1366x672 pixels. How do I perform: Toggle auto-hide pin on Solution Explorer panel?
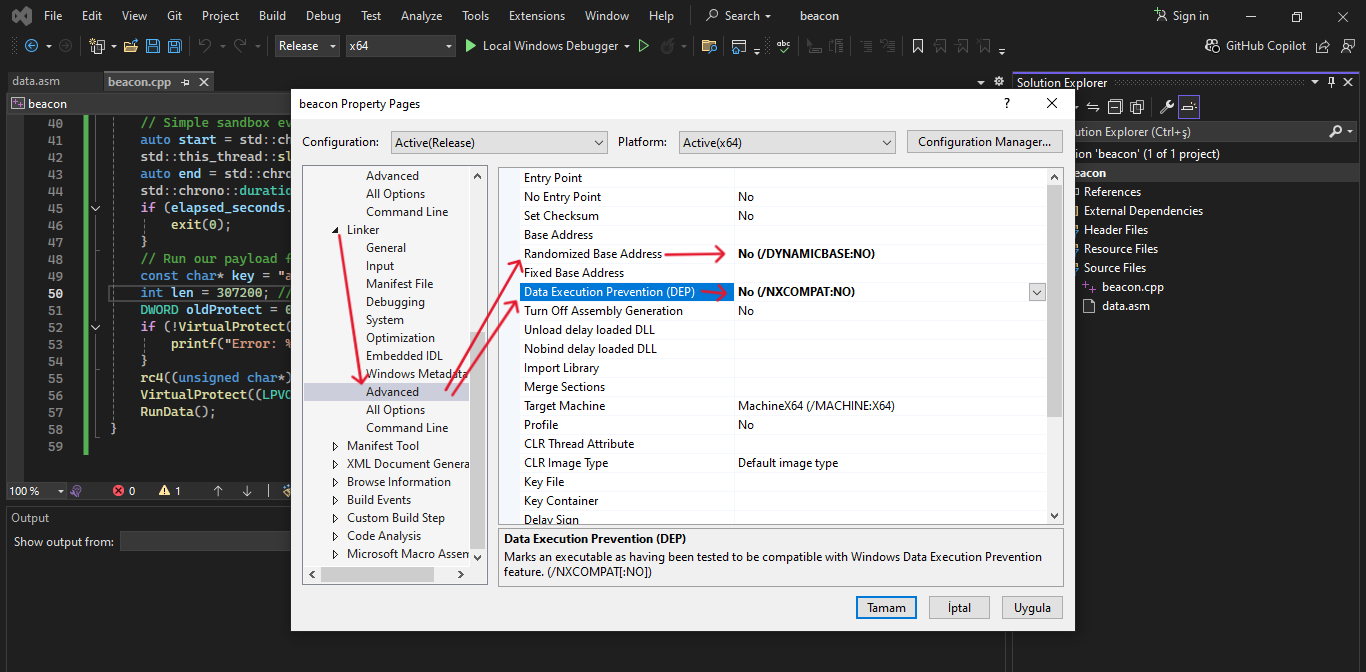click(x=1330, y=82)
